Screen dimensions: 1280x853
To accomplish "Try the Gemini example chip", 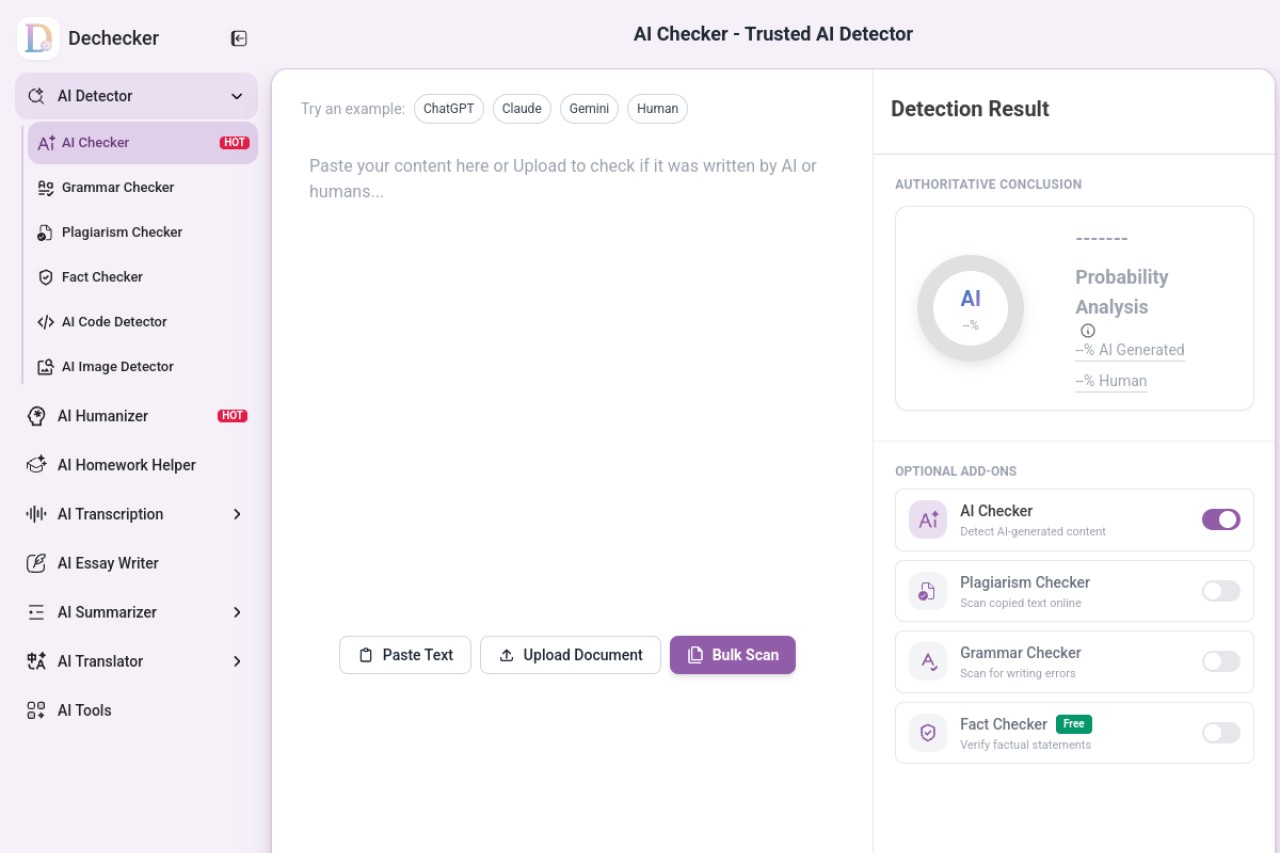I will click(589, 109).
